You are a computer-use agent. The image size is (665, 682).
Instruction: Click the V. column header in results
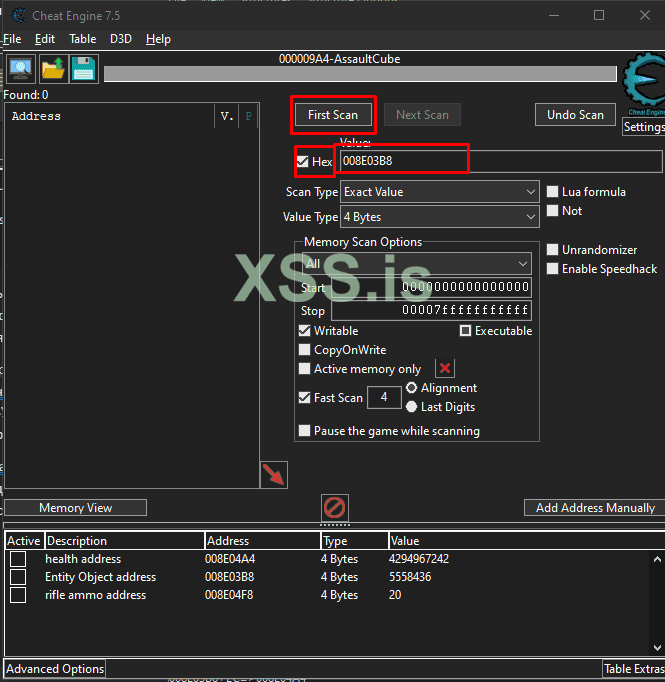227,116
